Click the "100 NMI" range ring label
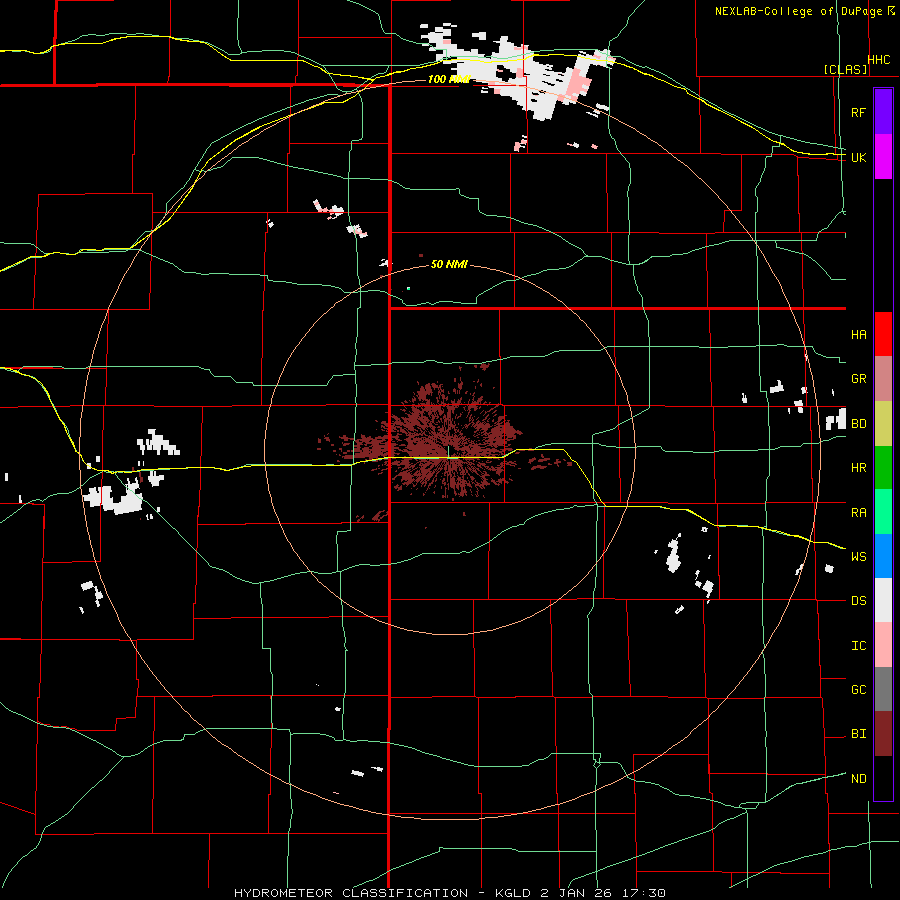This screenshot has width=900, height=900. [x=449, y=79]
